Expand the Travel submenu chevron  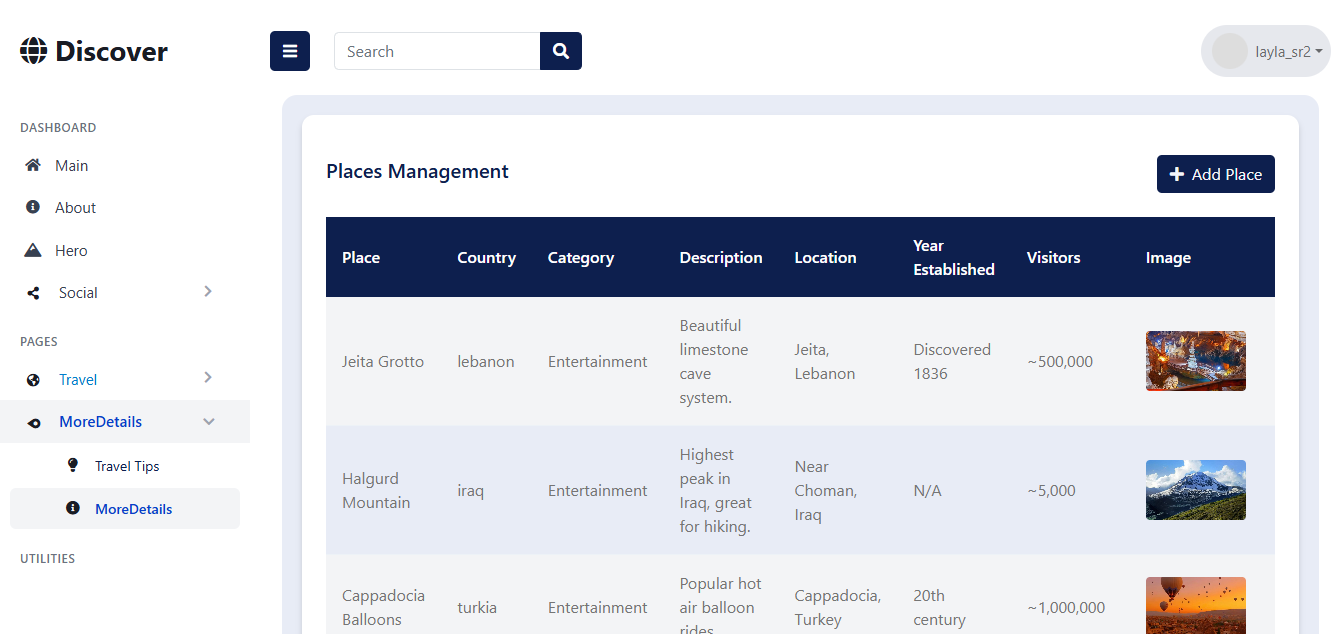tap(208, 377)
